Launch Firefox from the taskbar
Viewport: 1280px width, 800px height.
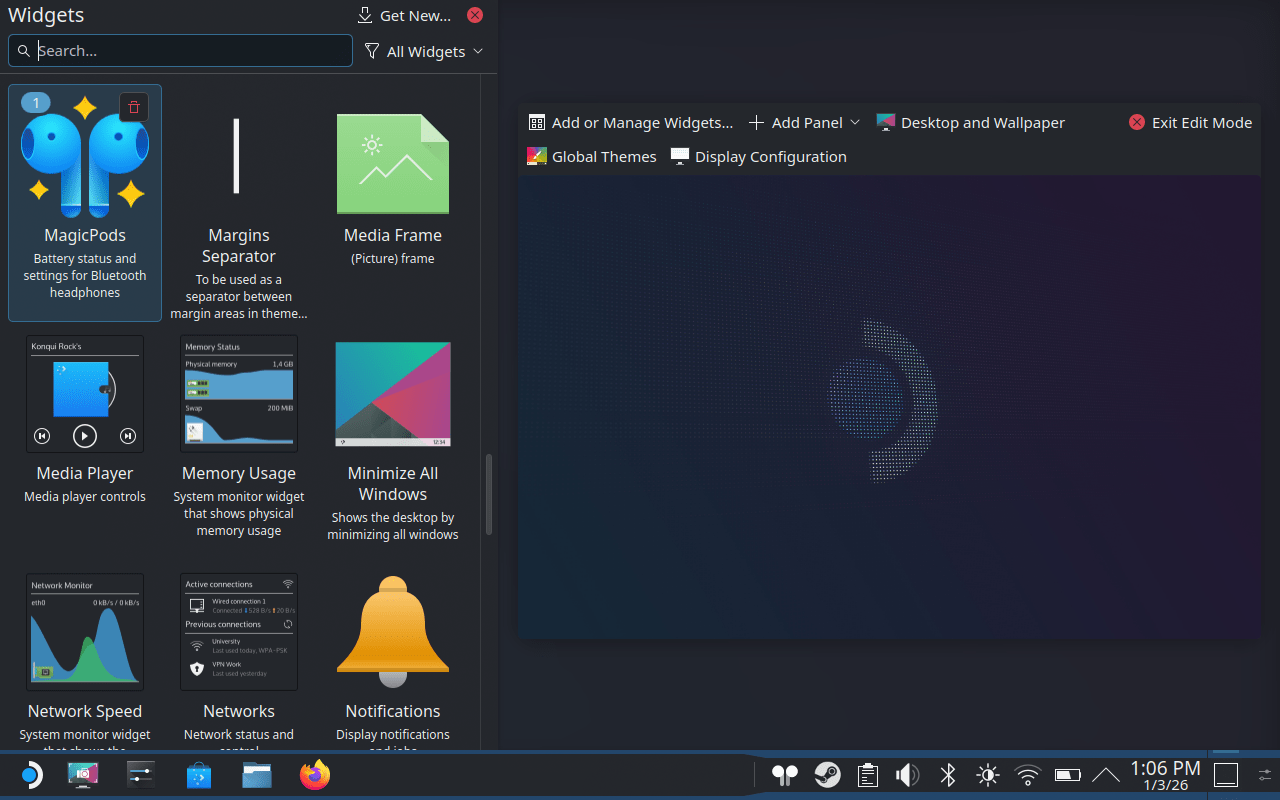[x=315, y=775]
